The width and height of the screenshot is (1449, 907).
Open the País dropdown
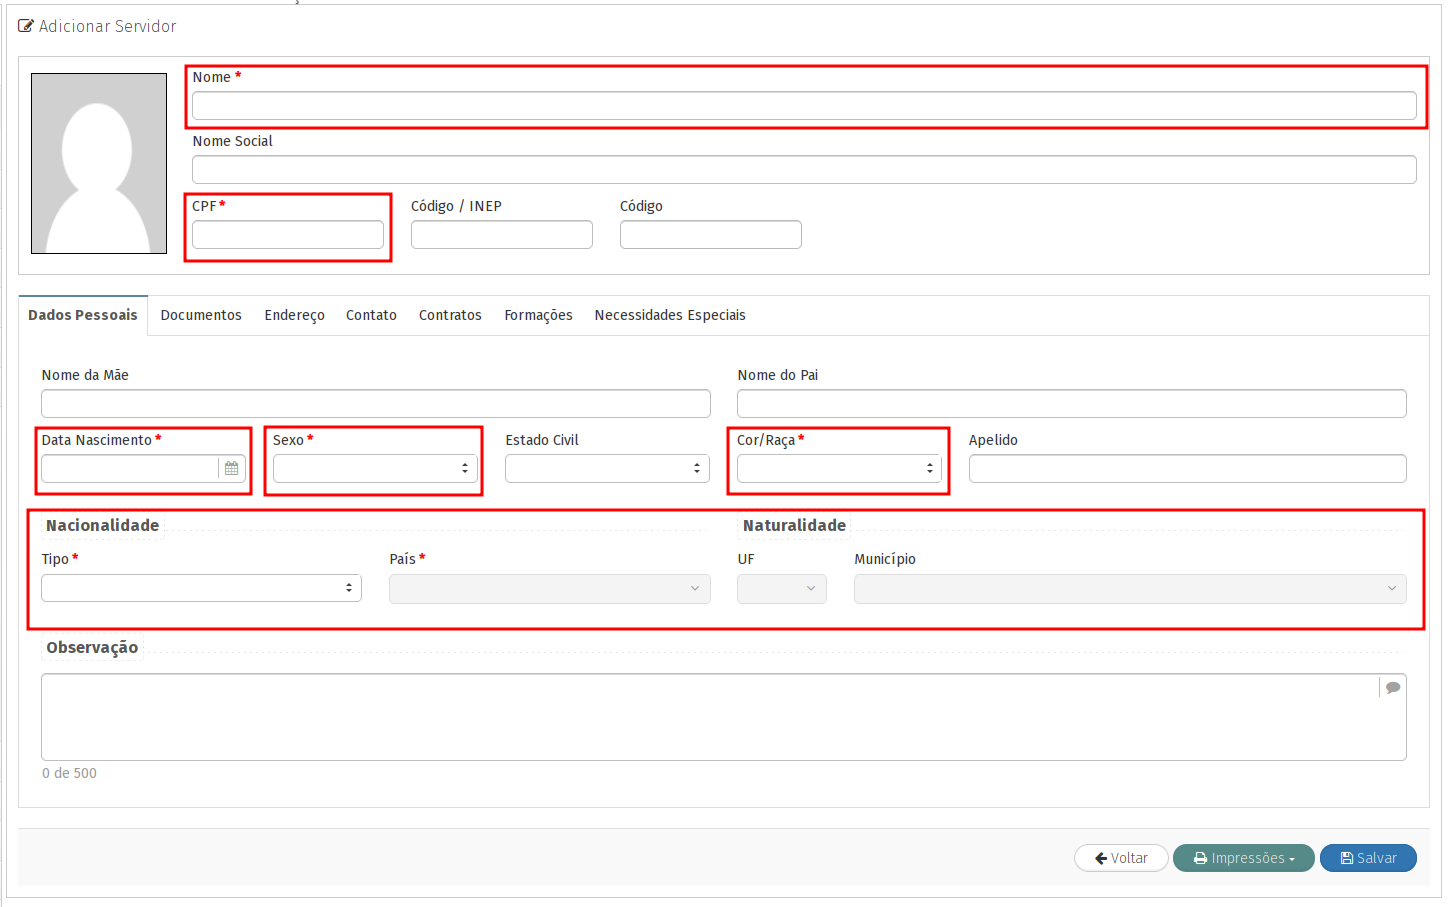(x=549, y=589)
